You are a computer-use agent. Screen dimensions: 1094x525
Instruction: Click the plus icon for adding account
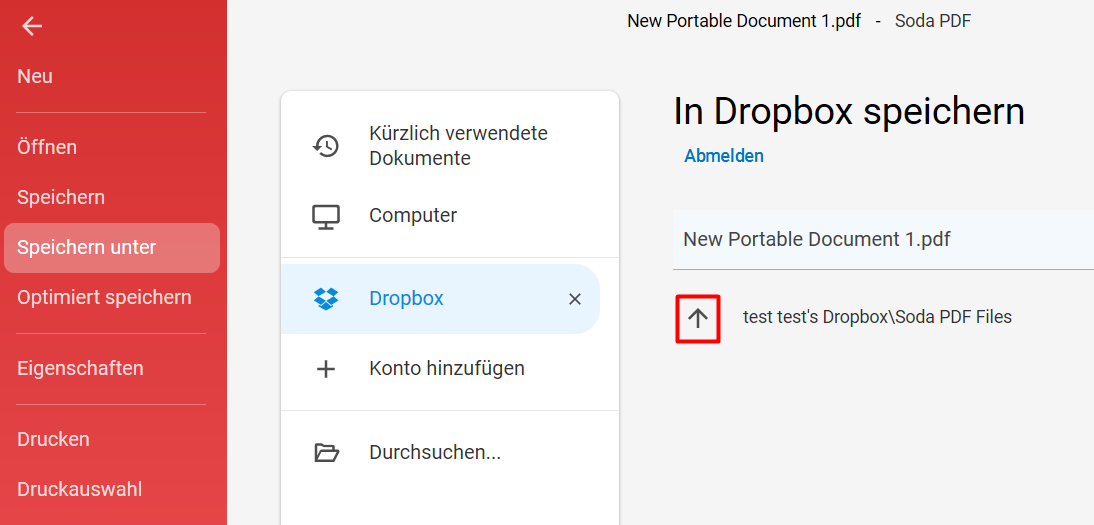(x=326, y=369)
